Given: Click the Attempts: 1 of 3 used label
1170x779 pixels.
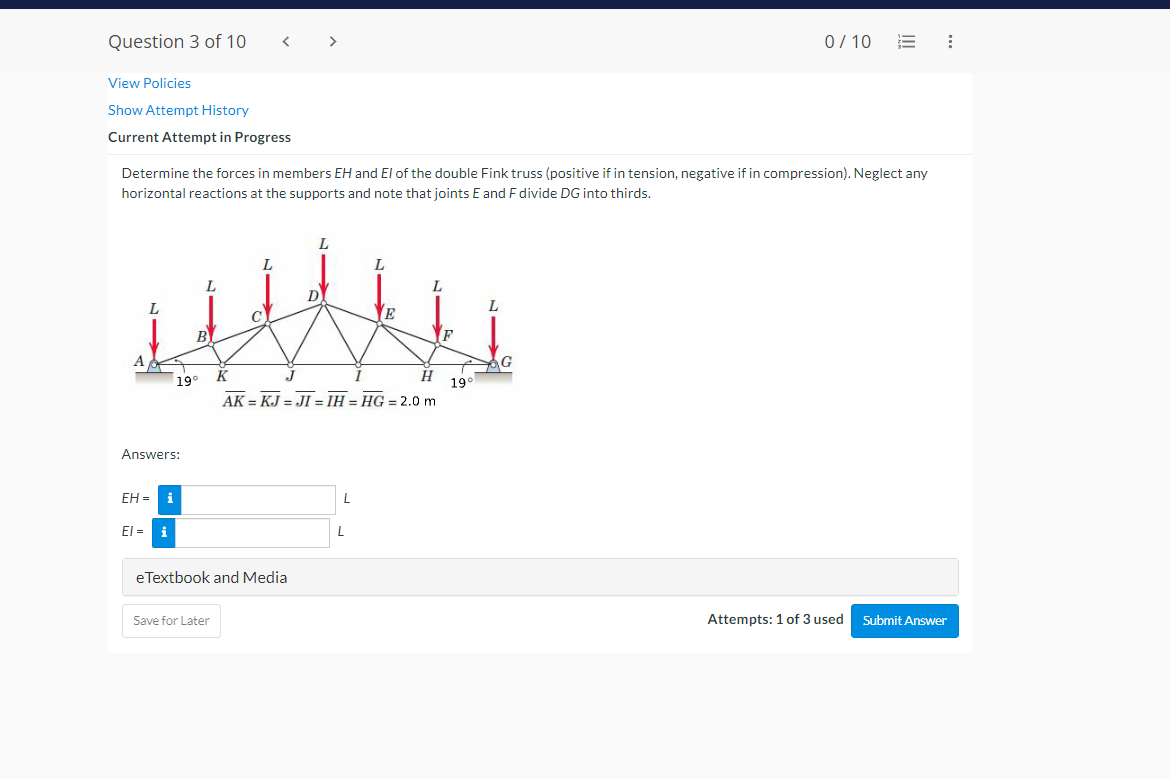Looking at the screenshot, I should 775,620.
